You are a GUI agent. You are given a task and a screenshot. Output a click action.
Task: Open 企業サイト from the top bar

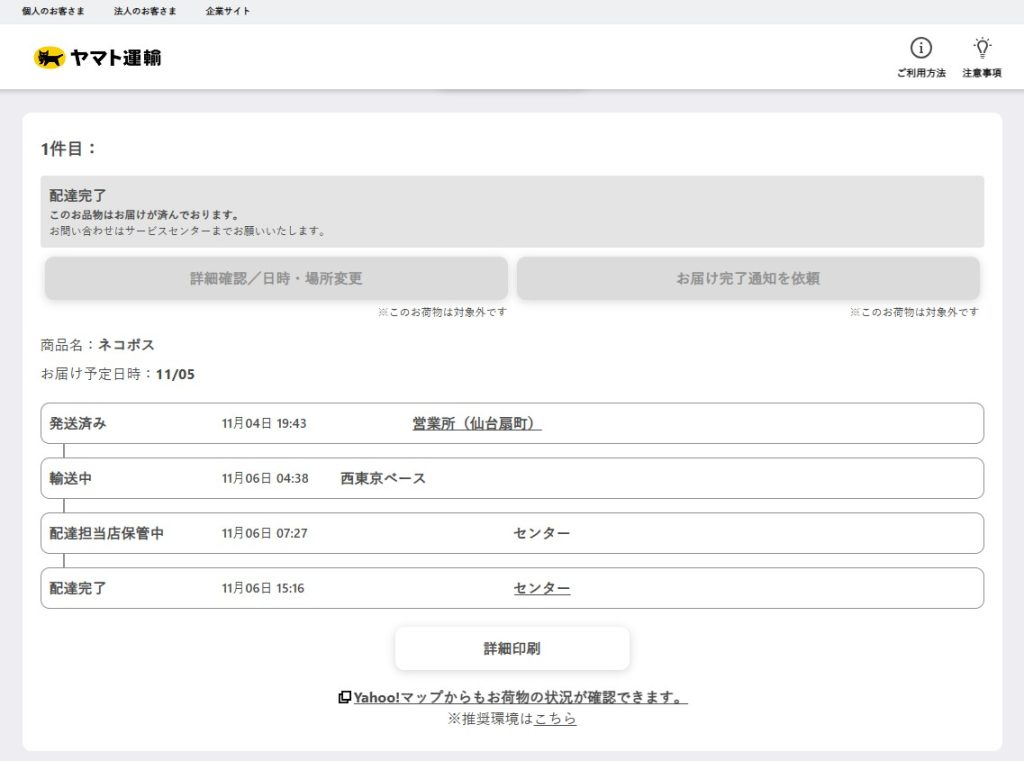(x=228, y=11)
